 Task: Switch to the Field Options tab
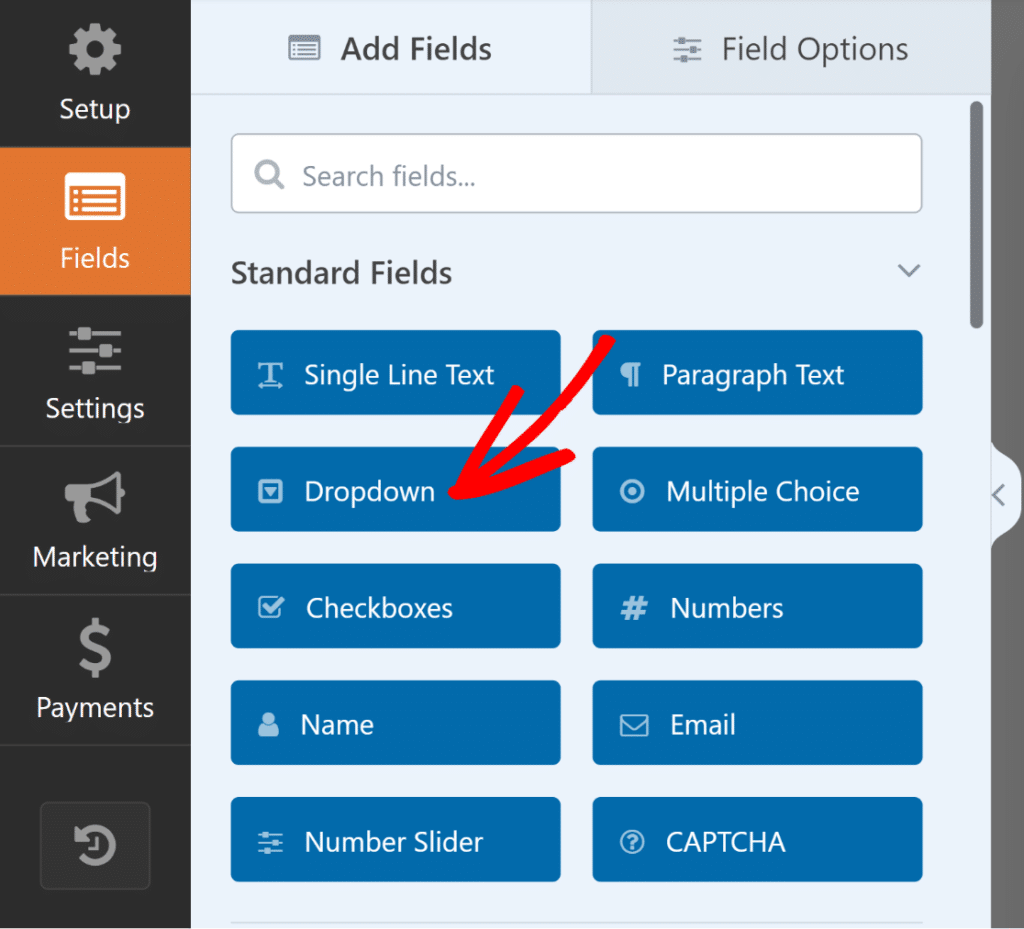pyautogui.click(x=790, y=47)
